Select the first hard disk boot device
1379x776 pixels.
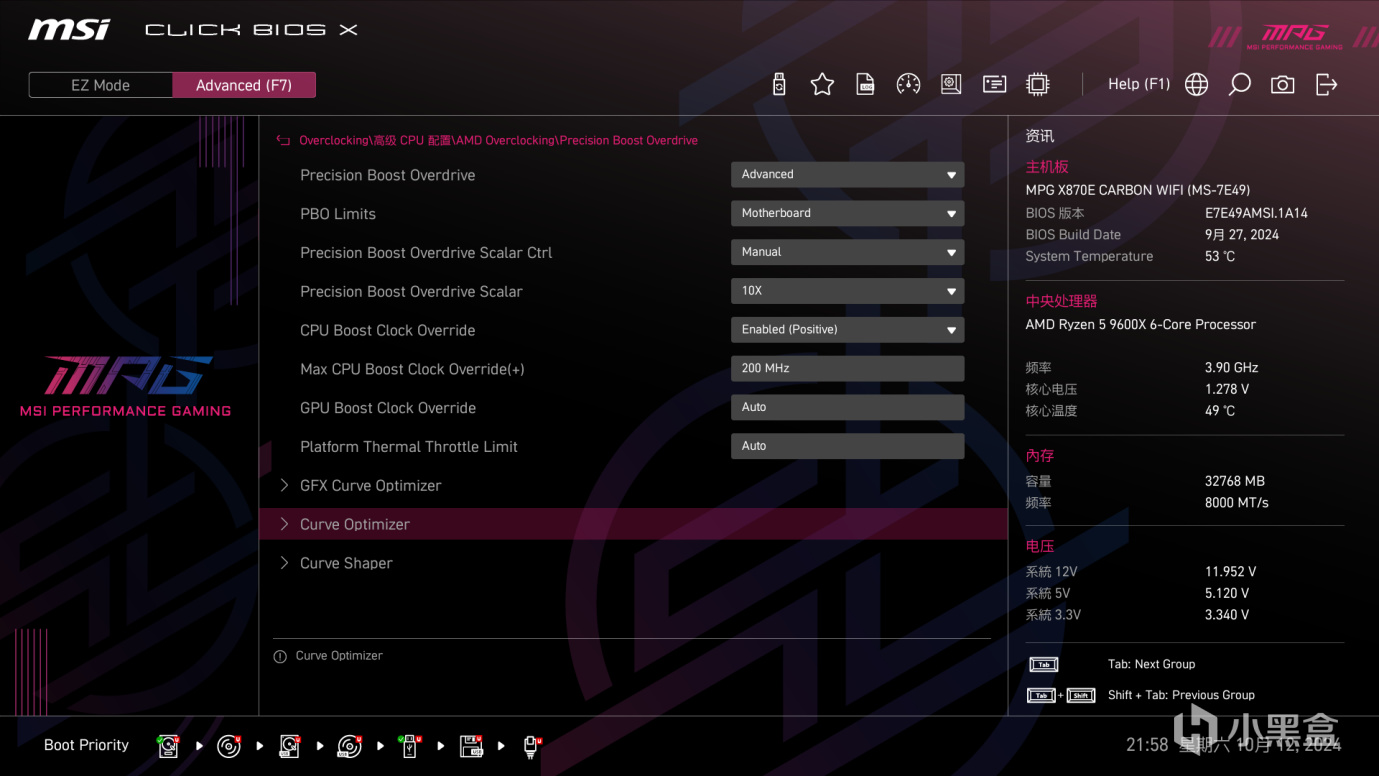pos(169,746)
